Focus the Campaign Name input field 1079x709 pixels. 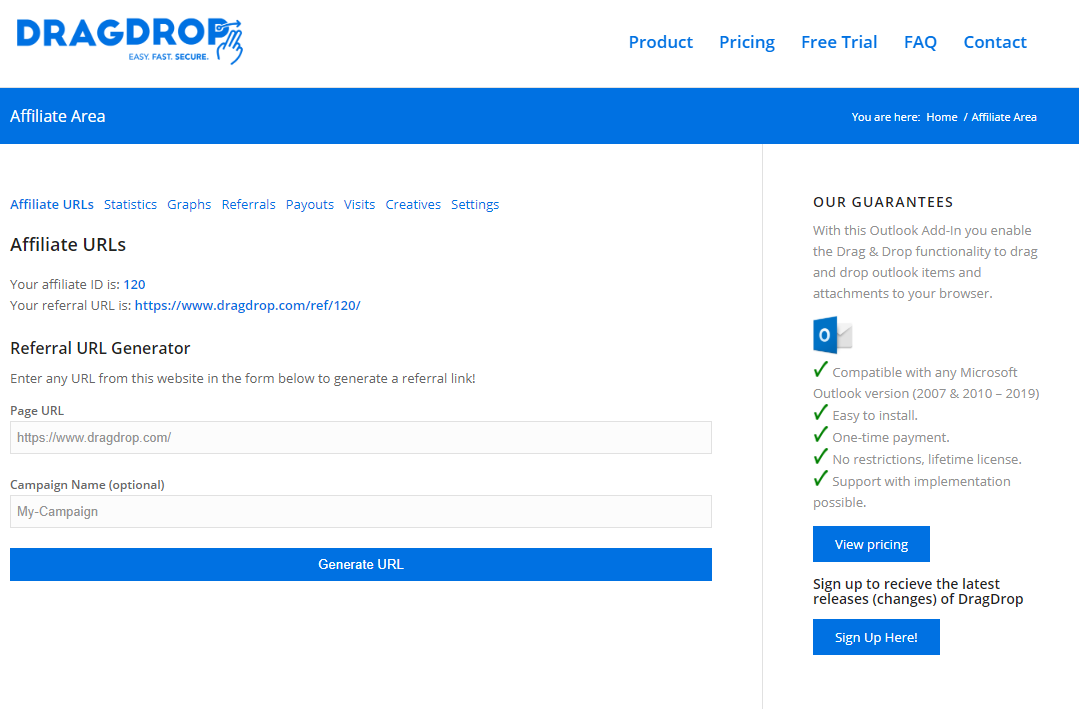click(361, 511)
